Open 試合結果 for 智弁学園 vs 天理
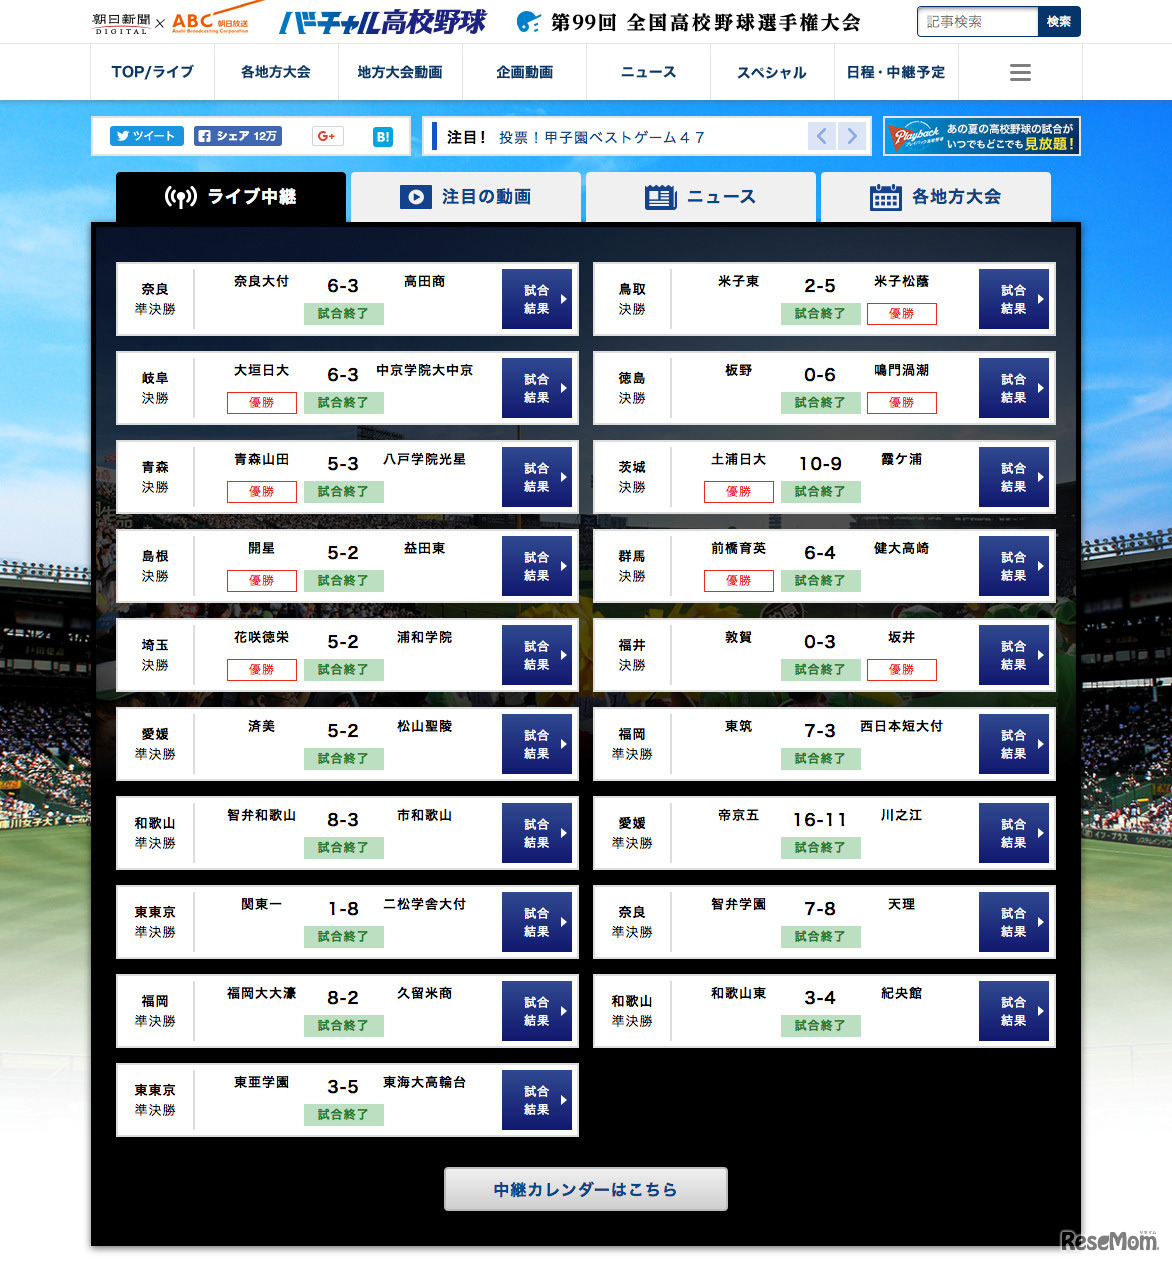This screenshot has height=1264, width=1172. (1014, 922)
